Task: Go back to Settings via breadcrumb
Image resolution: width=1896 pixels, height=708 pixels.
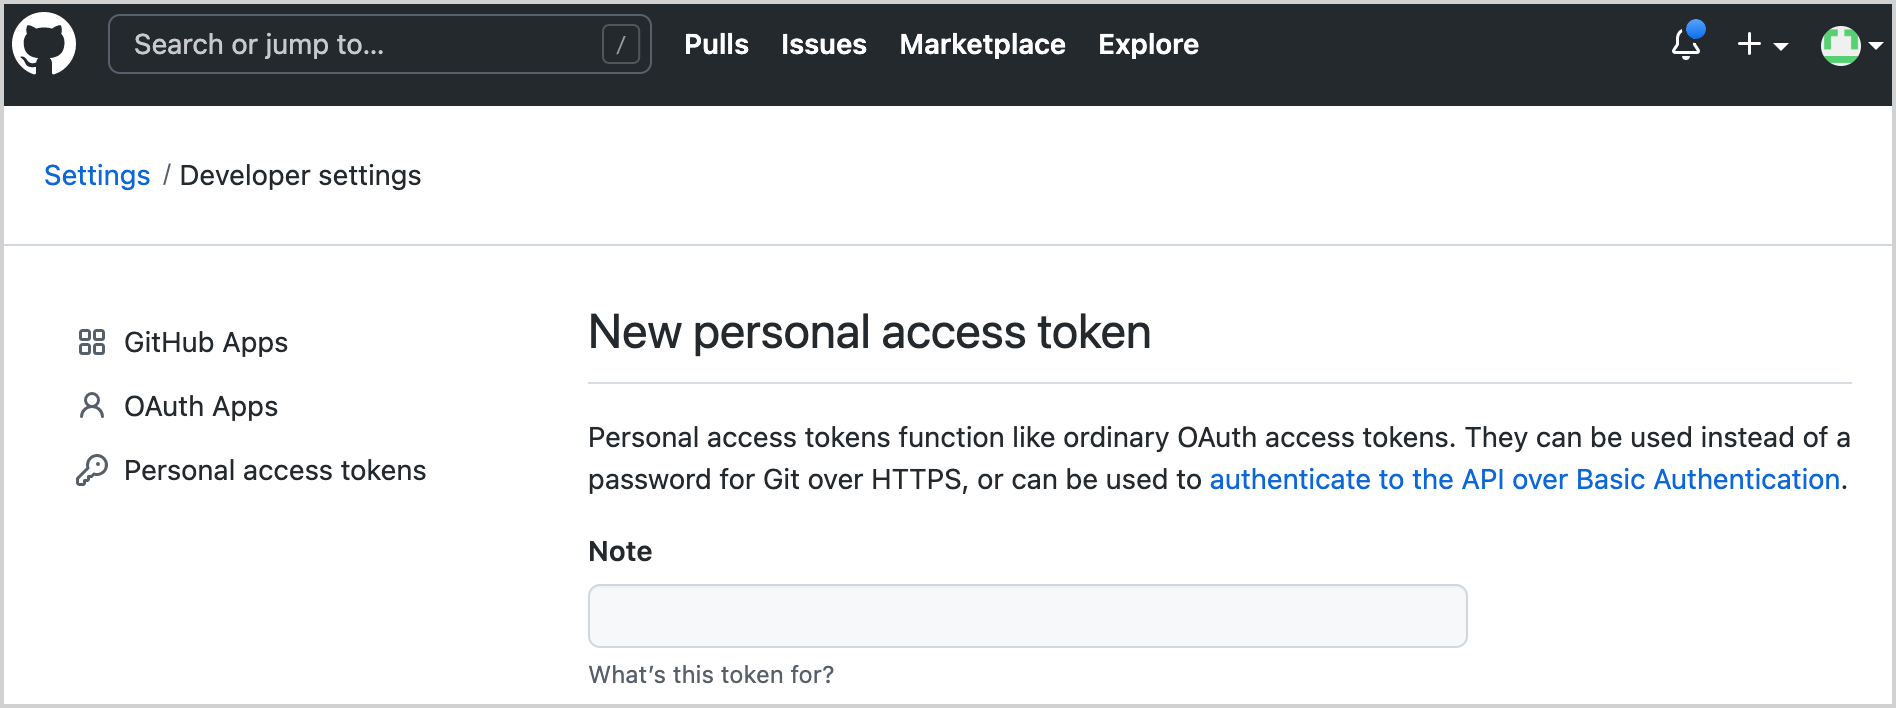Action: coord(96,175)
